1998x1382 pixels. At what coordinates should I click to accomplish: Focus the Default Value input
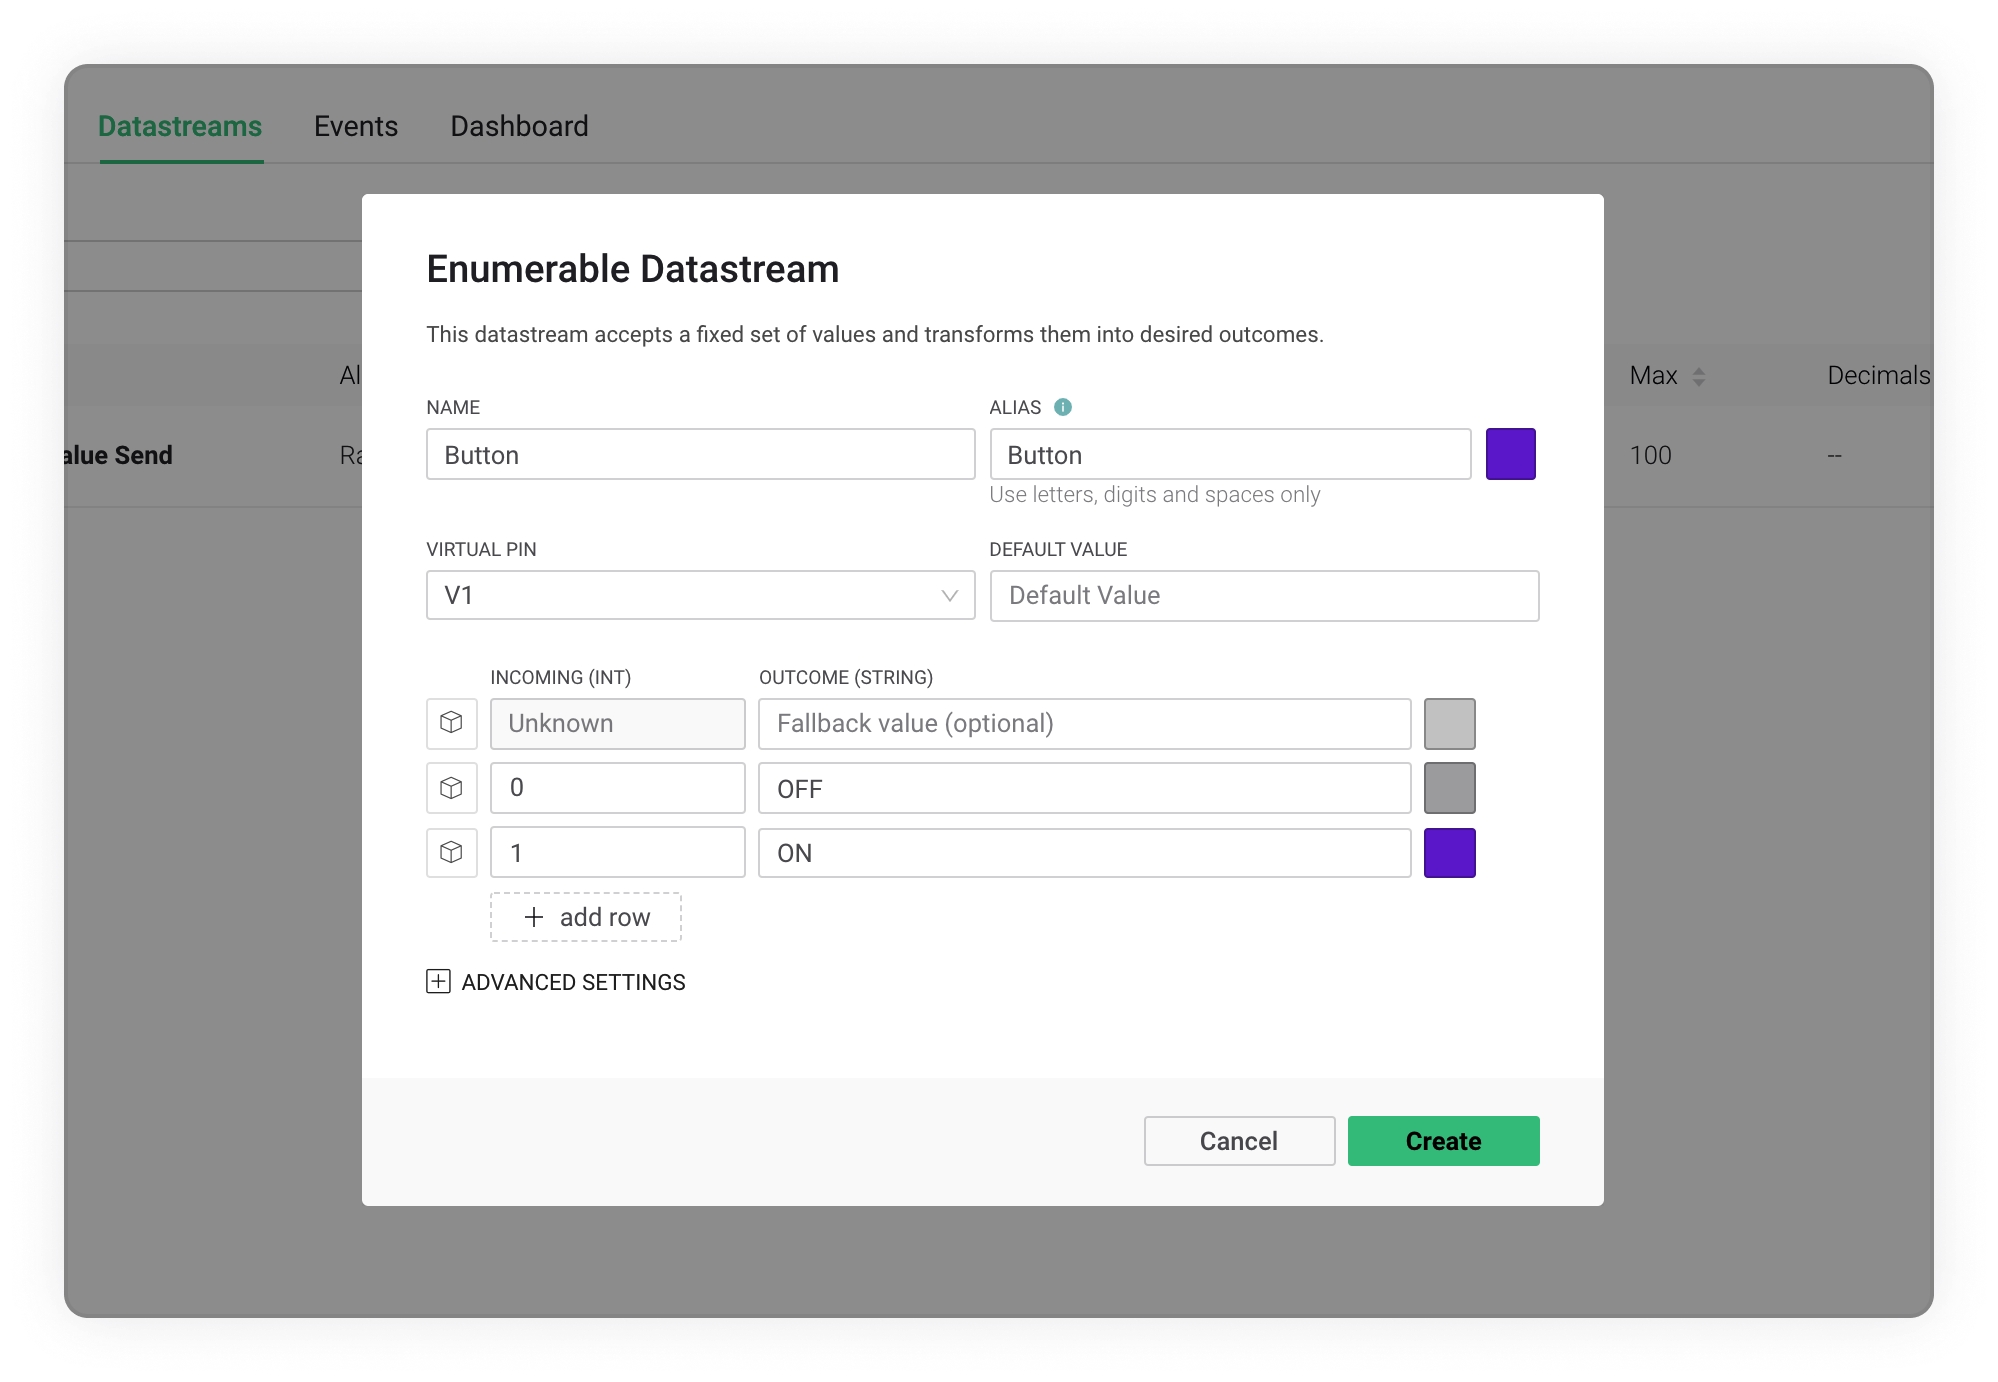[x=1263, y=596]
